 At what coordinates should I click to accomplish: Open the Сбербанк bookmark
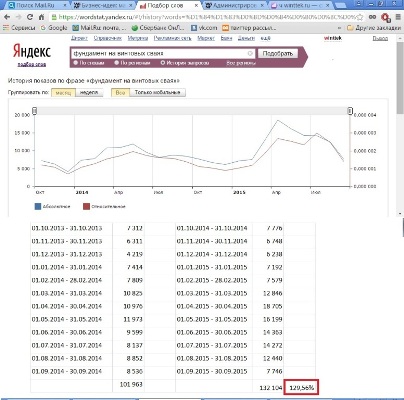pyautogui.click(x=158, y=28)
